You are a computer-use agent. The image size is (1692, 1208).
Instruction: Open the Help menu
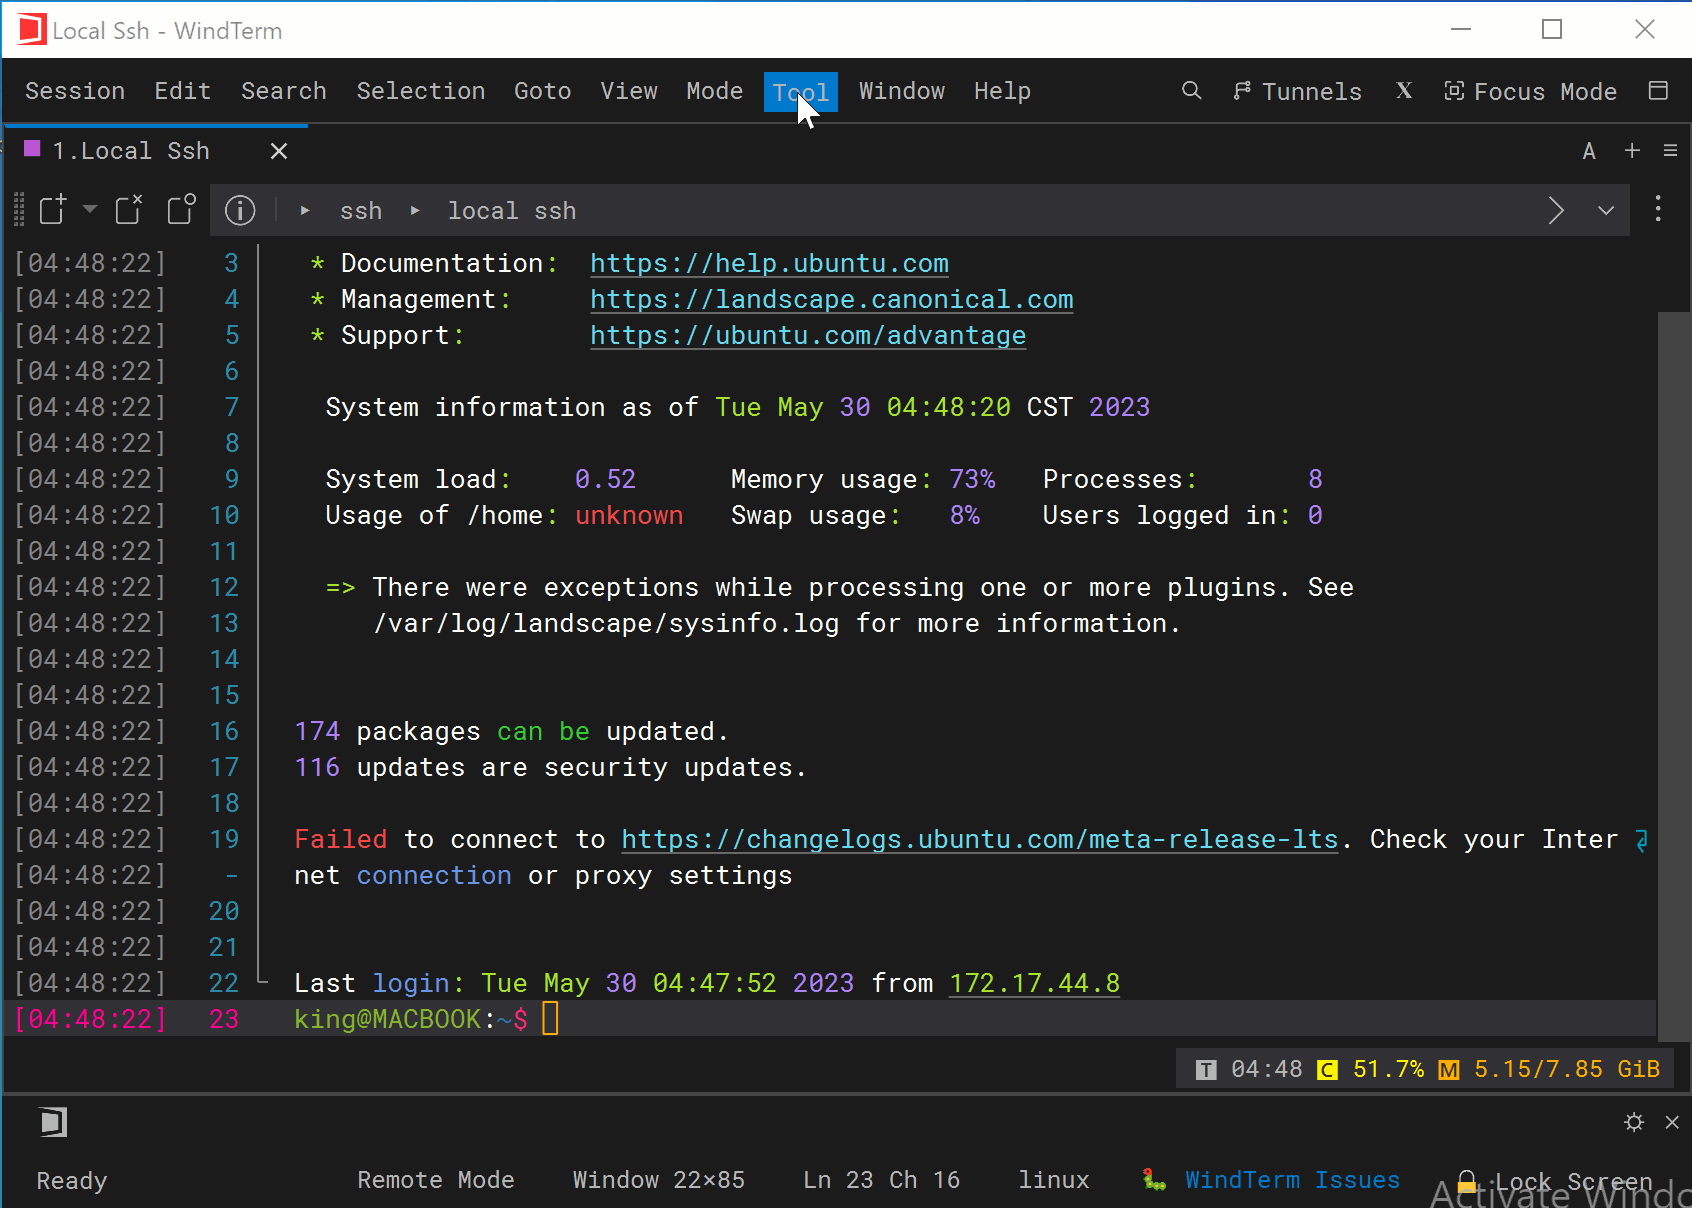(x=1003, y=91)
